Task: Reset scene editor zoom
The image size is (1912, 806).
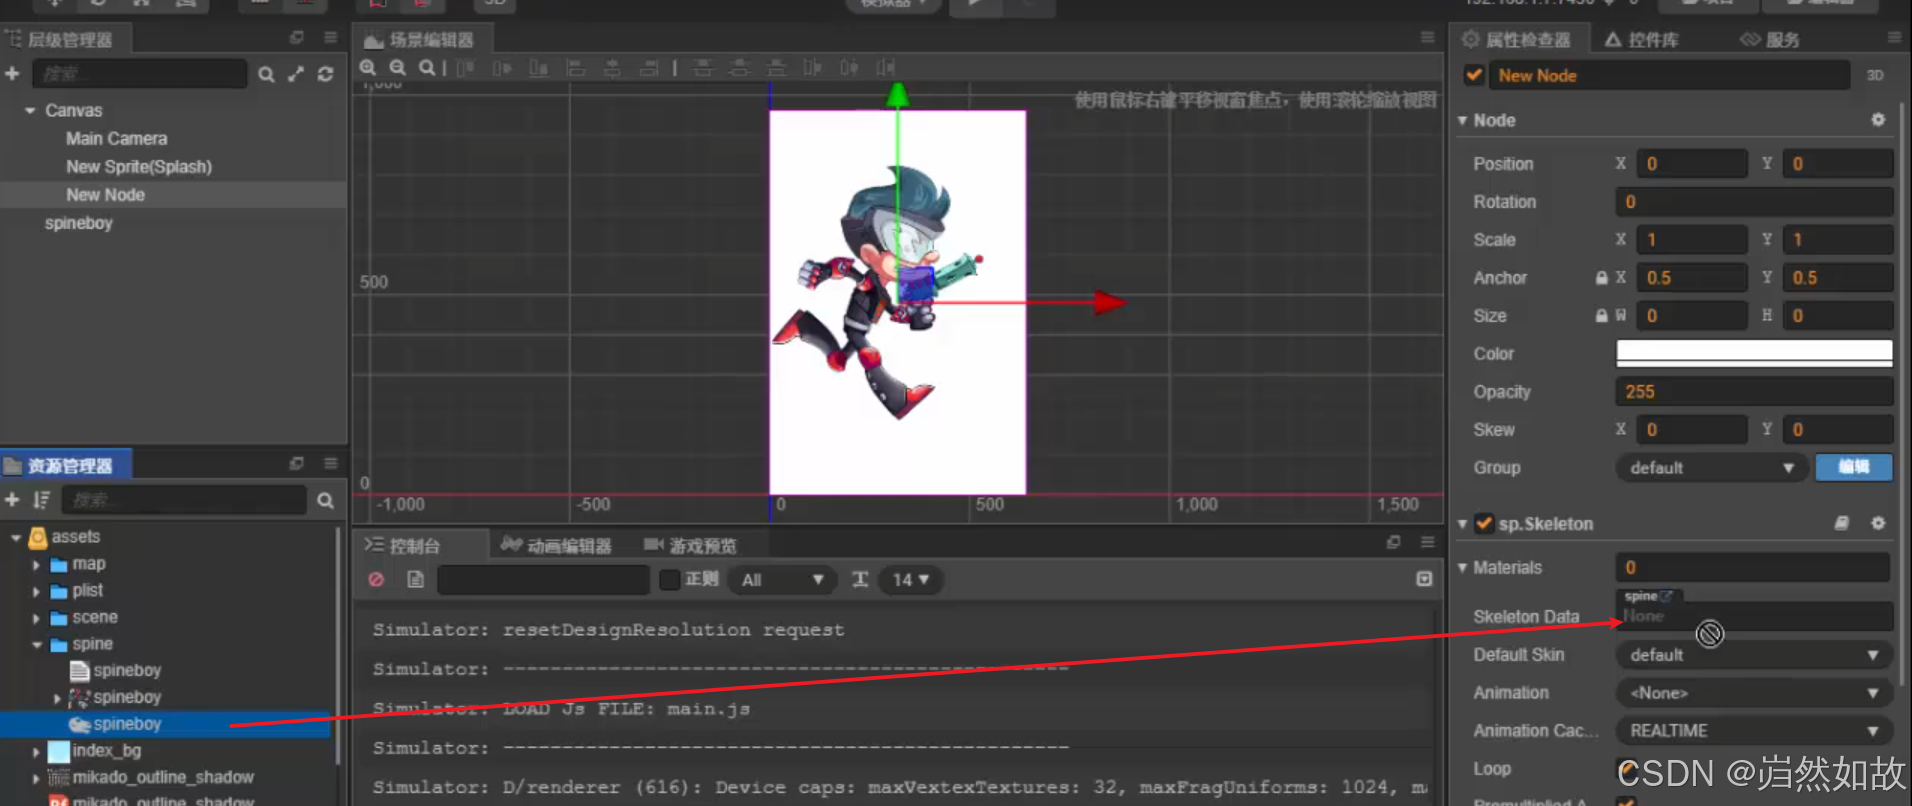Action: pyautogui.click(x=427, y=68)
